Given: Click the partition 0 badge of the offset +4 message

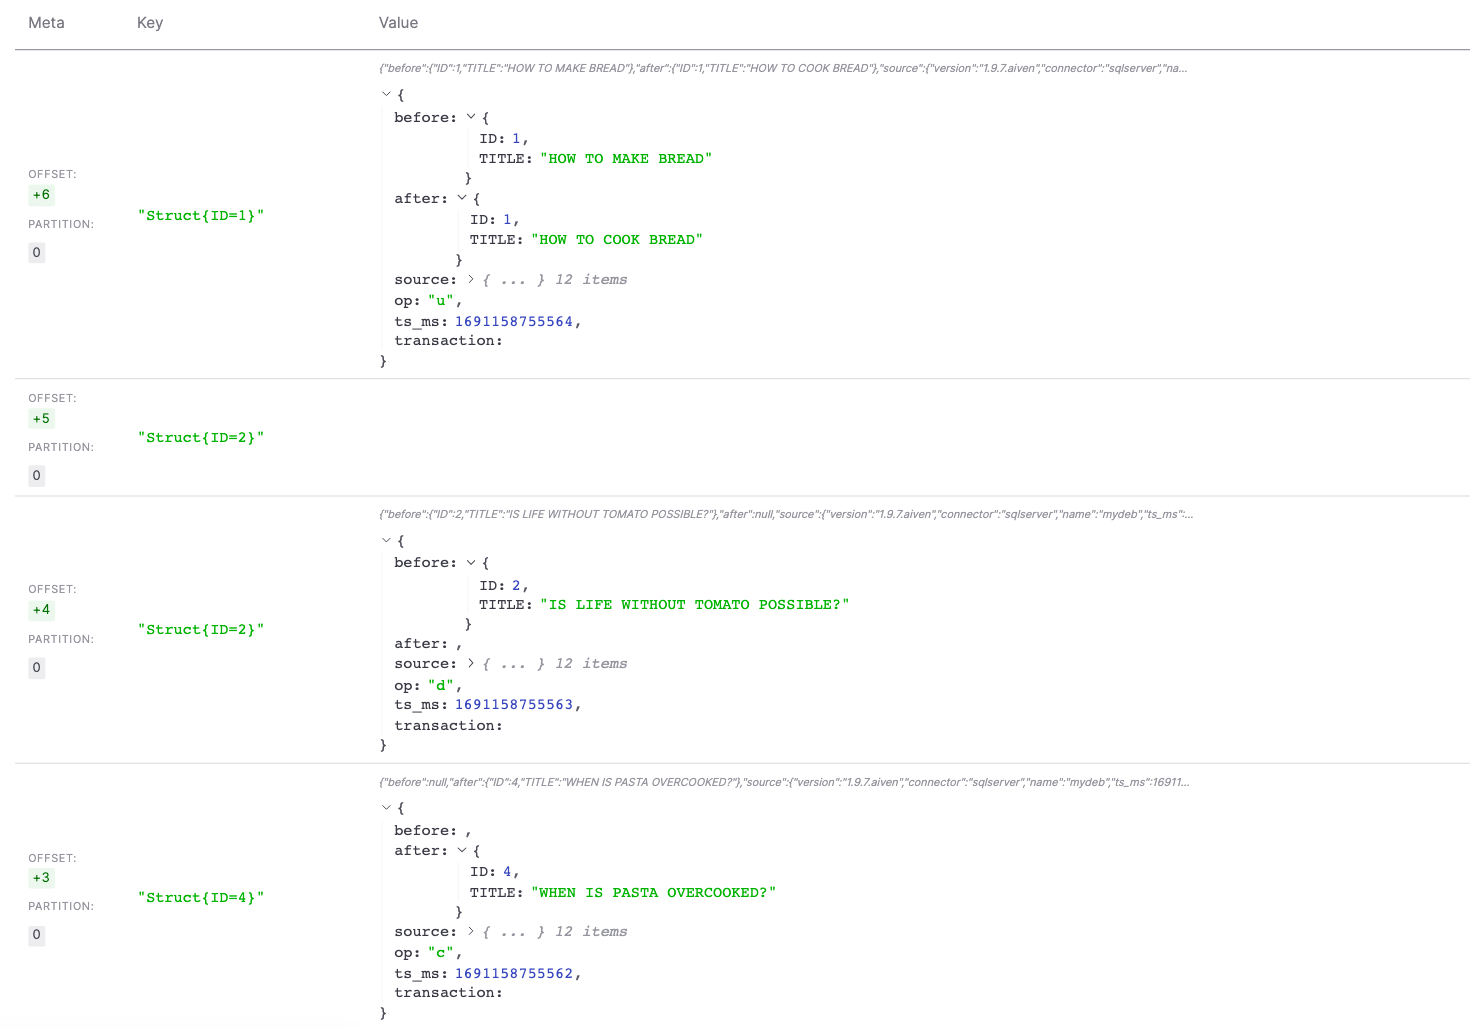Looking at the screenshot, I should coord(36,667).
